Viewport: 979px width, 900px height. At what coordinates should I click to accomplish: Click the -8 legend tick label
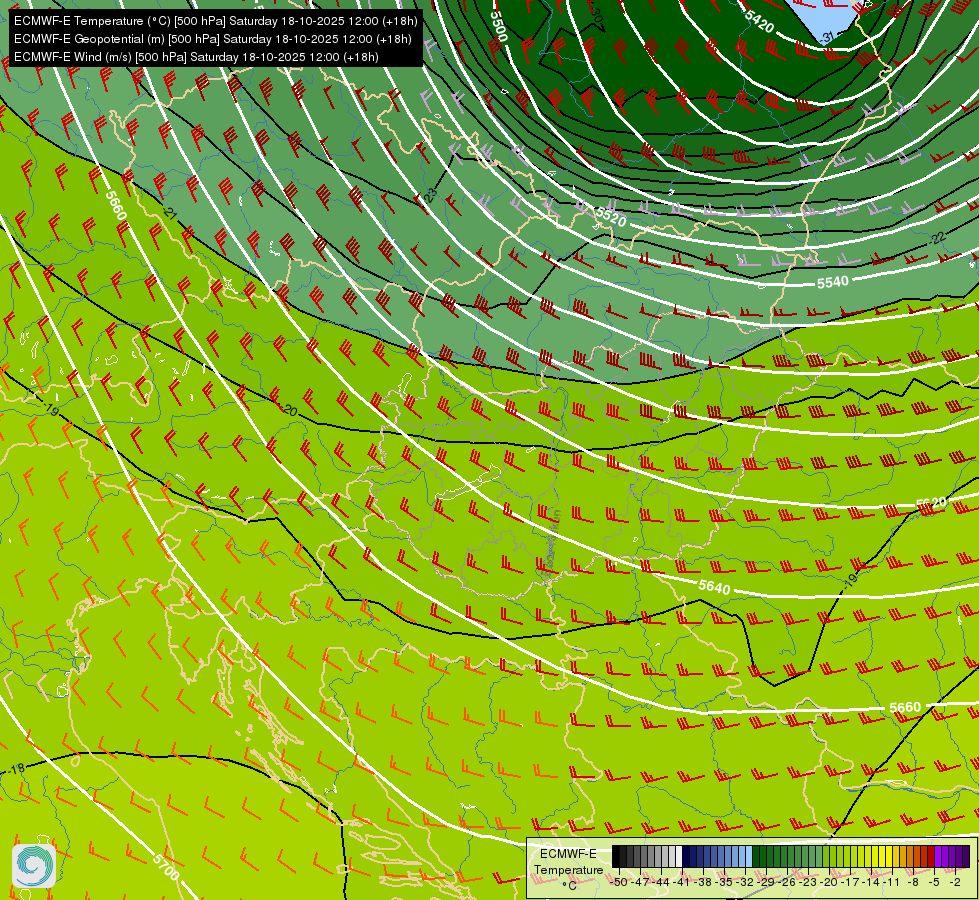pyautogui.click(x=913, y=883)
